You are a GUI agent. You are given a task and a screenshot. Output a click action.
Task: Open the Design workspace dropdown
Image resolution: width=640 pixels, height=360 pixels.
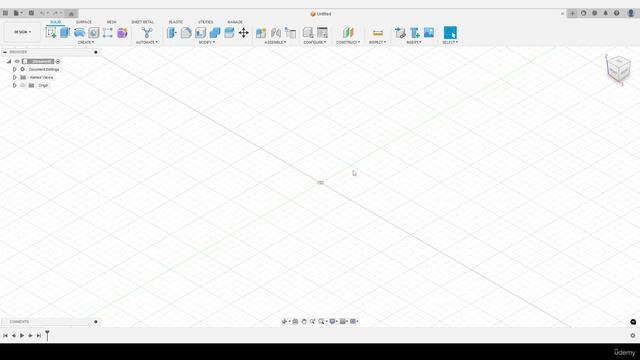(x=22, y=32)
